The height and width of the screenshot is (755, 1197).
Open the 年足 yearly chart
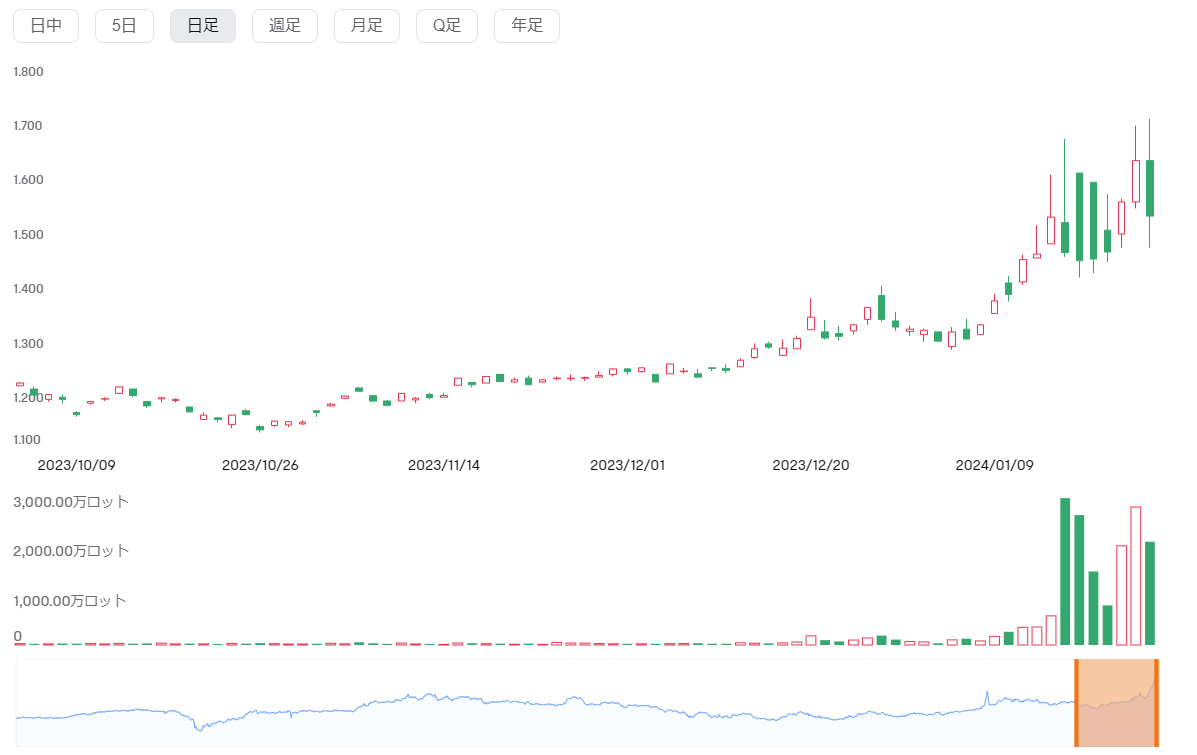[527, 26]
